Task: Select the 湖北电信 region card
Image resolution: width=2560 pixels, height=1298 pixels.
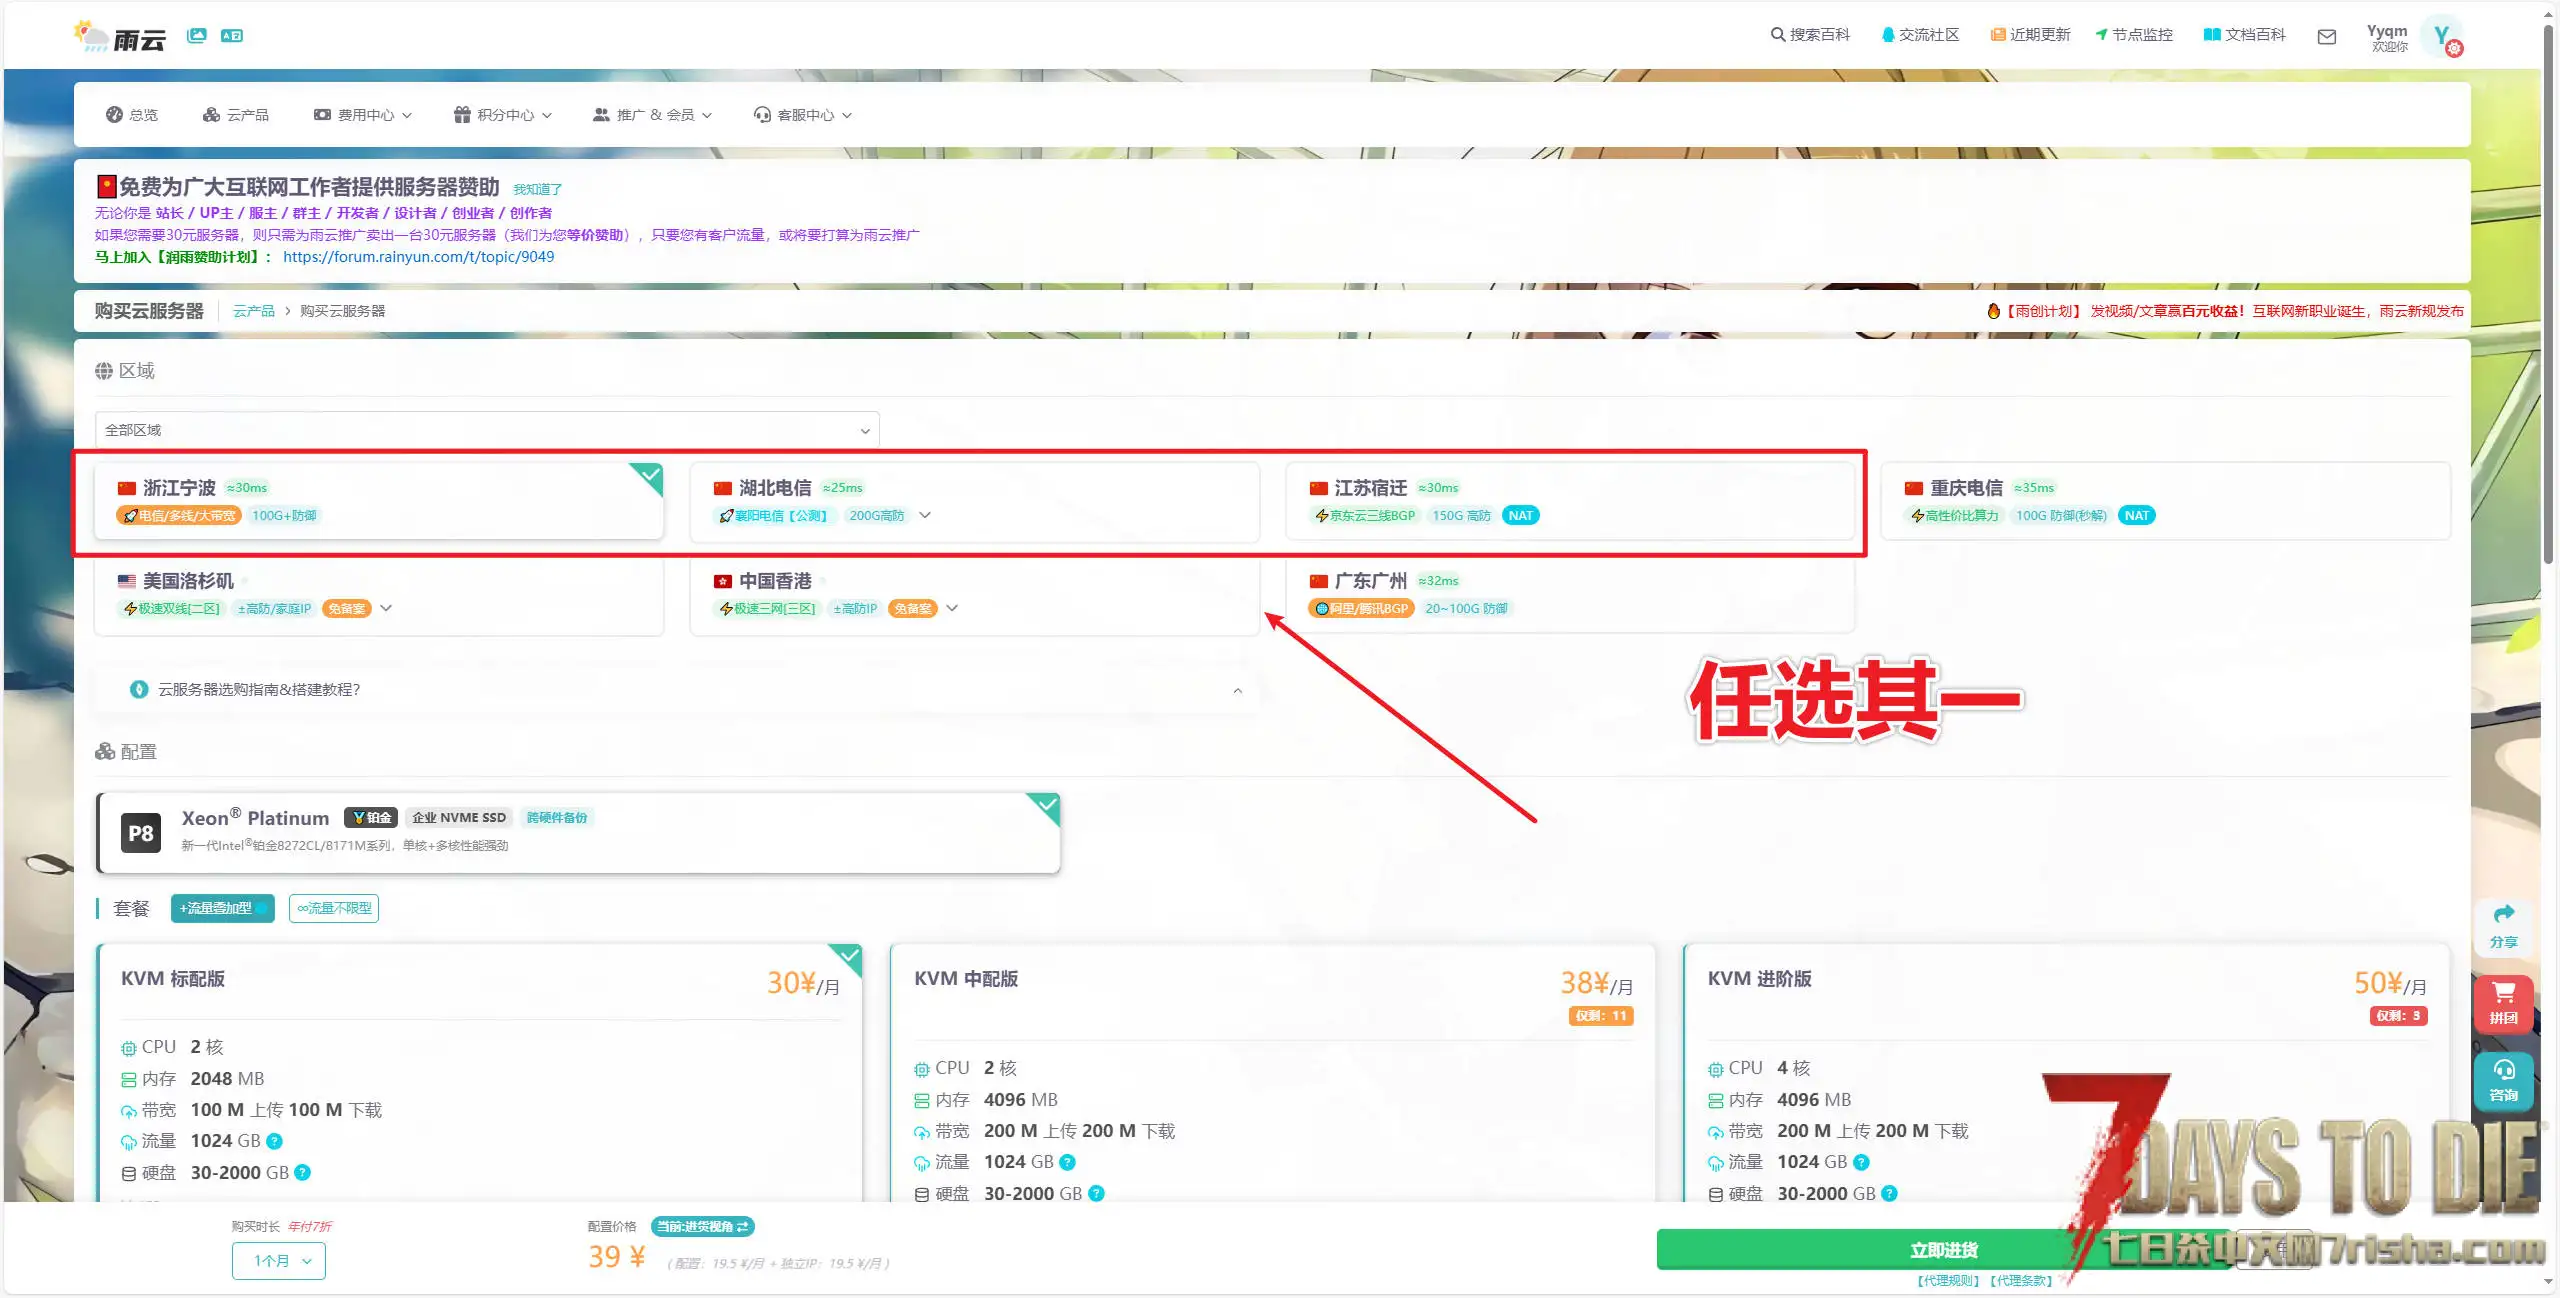Action: pos(974,501)
